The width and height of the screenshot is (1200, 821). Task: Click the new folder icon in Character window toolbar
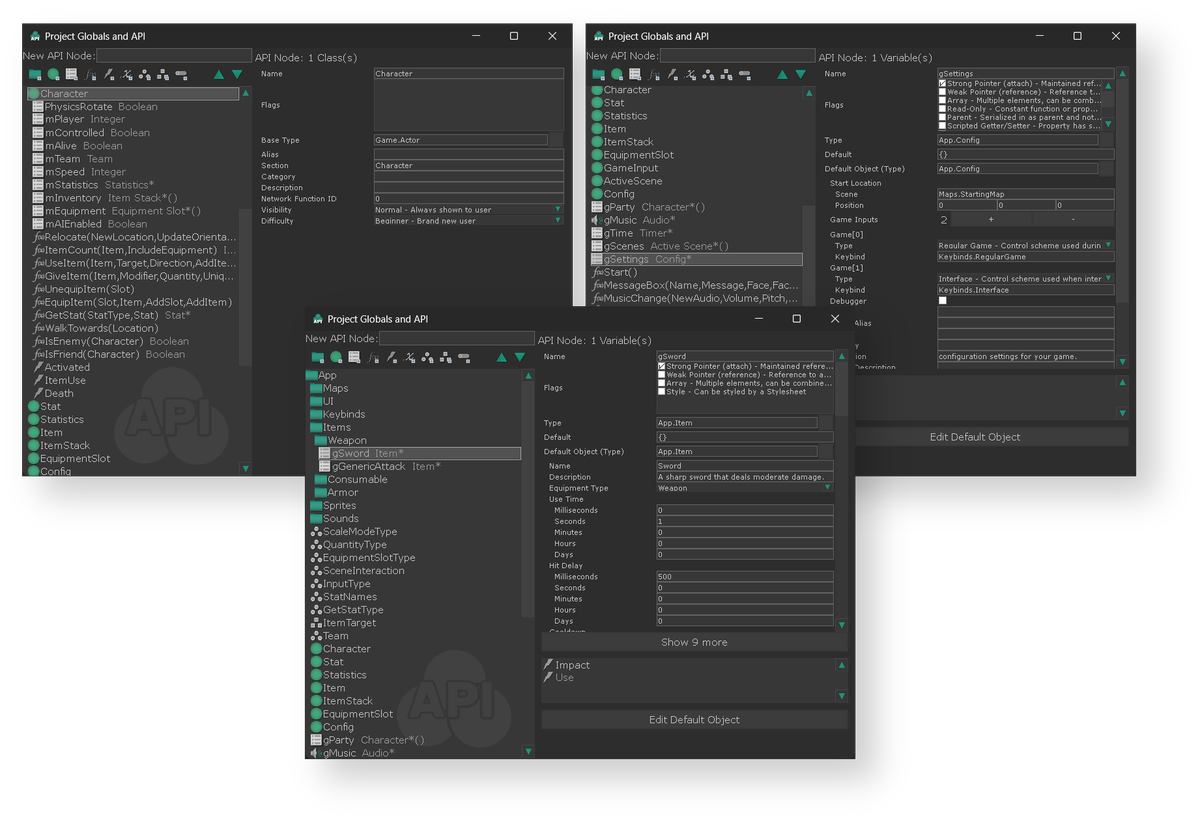35,75
